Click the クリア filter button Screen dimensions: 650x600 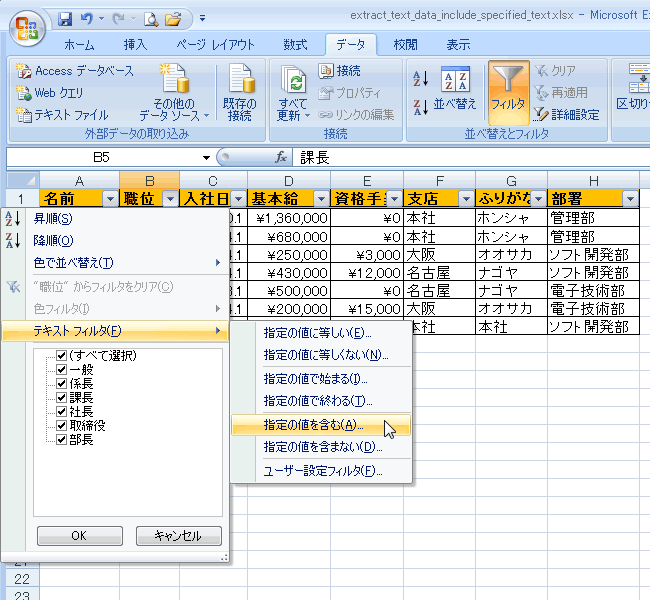click(x=555, y=71)
